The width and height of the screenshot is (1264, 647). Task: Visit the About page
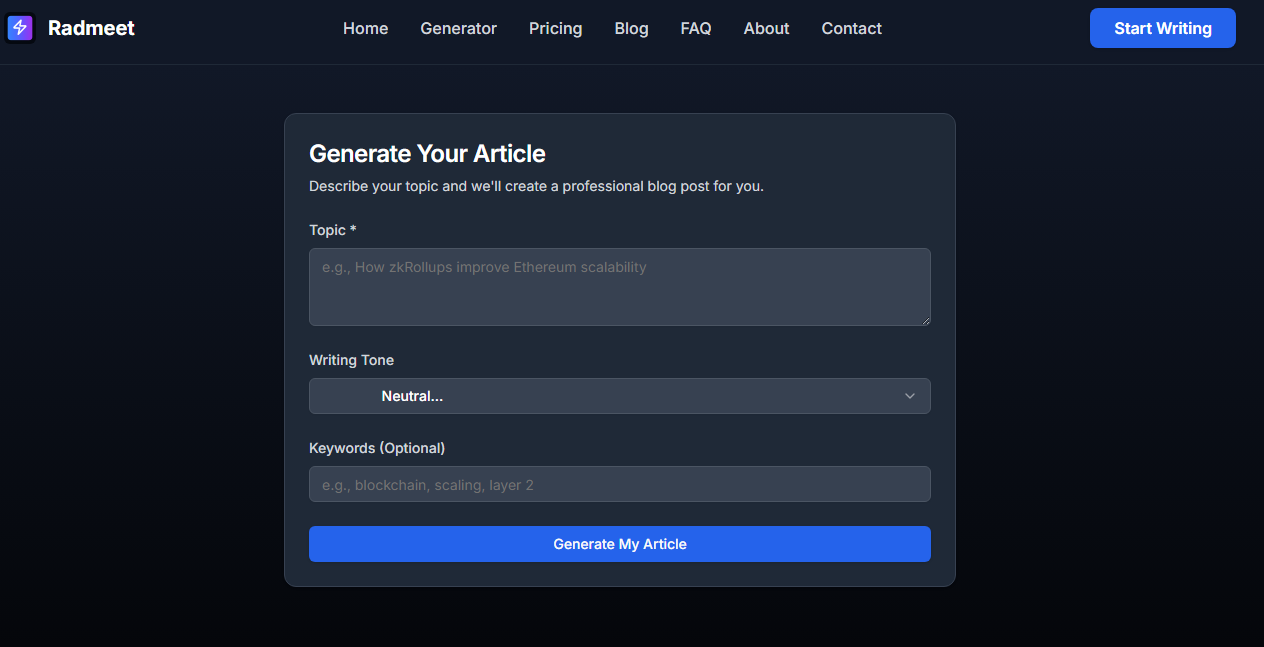click(x=766, y=28)
